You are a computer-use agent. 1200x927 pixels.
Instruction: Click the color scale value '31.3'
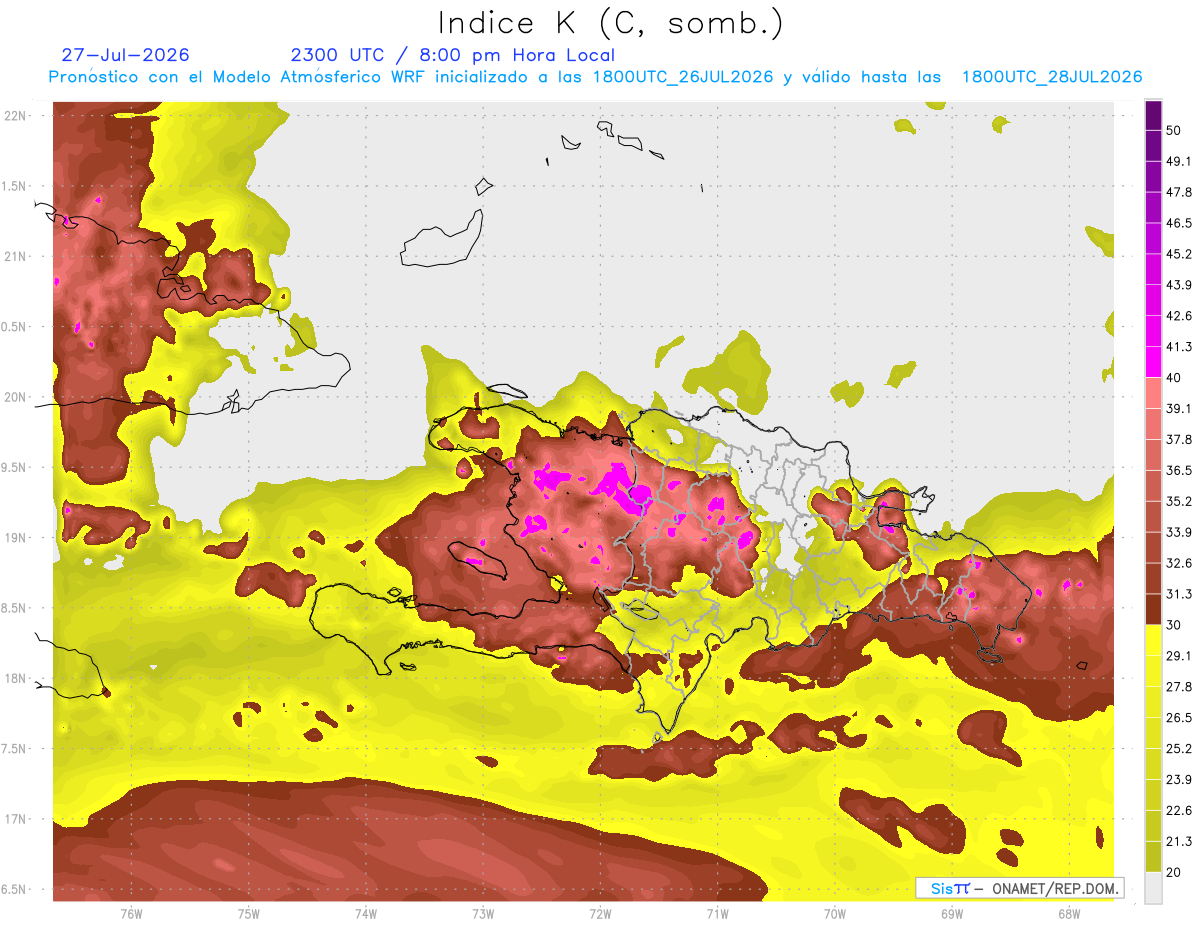tap(1179, 594)
